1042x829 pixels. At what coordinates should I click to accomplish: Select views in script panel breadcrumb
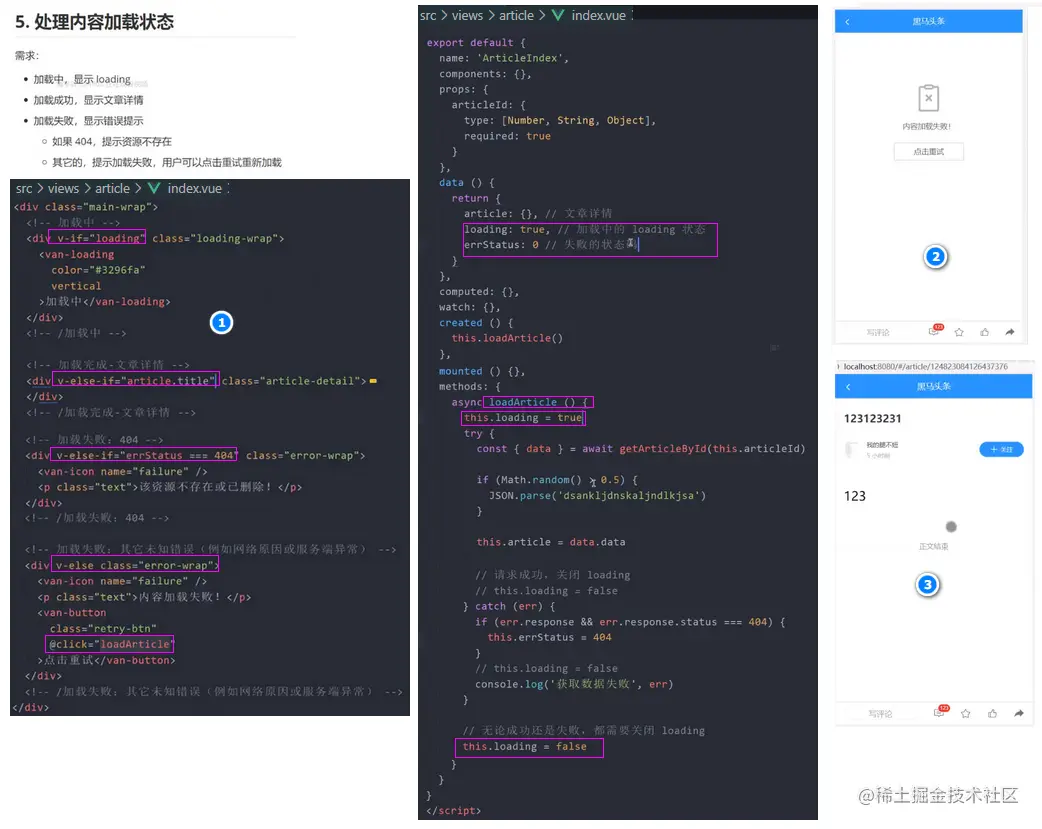(467, 15)
